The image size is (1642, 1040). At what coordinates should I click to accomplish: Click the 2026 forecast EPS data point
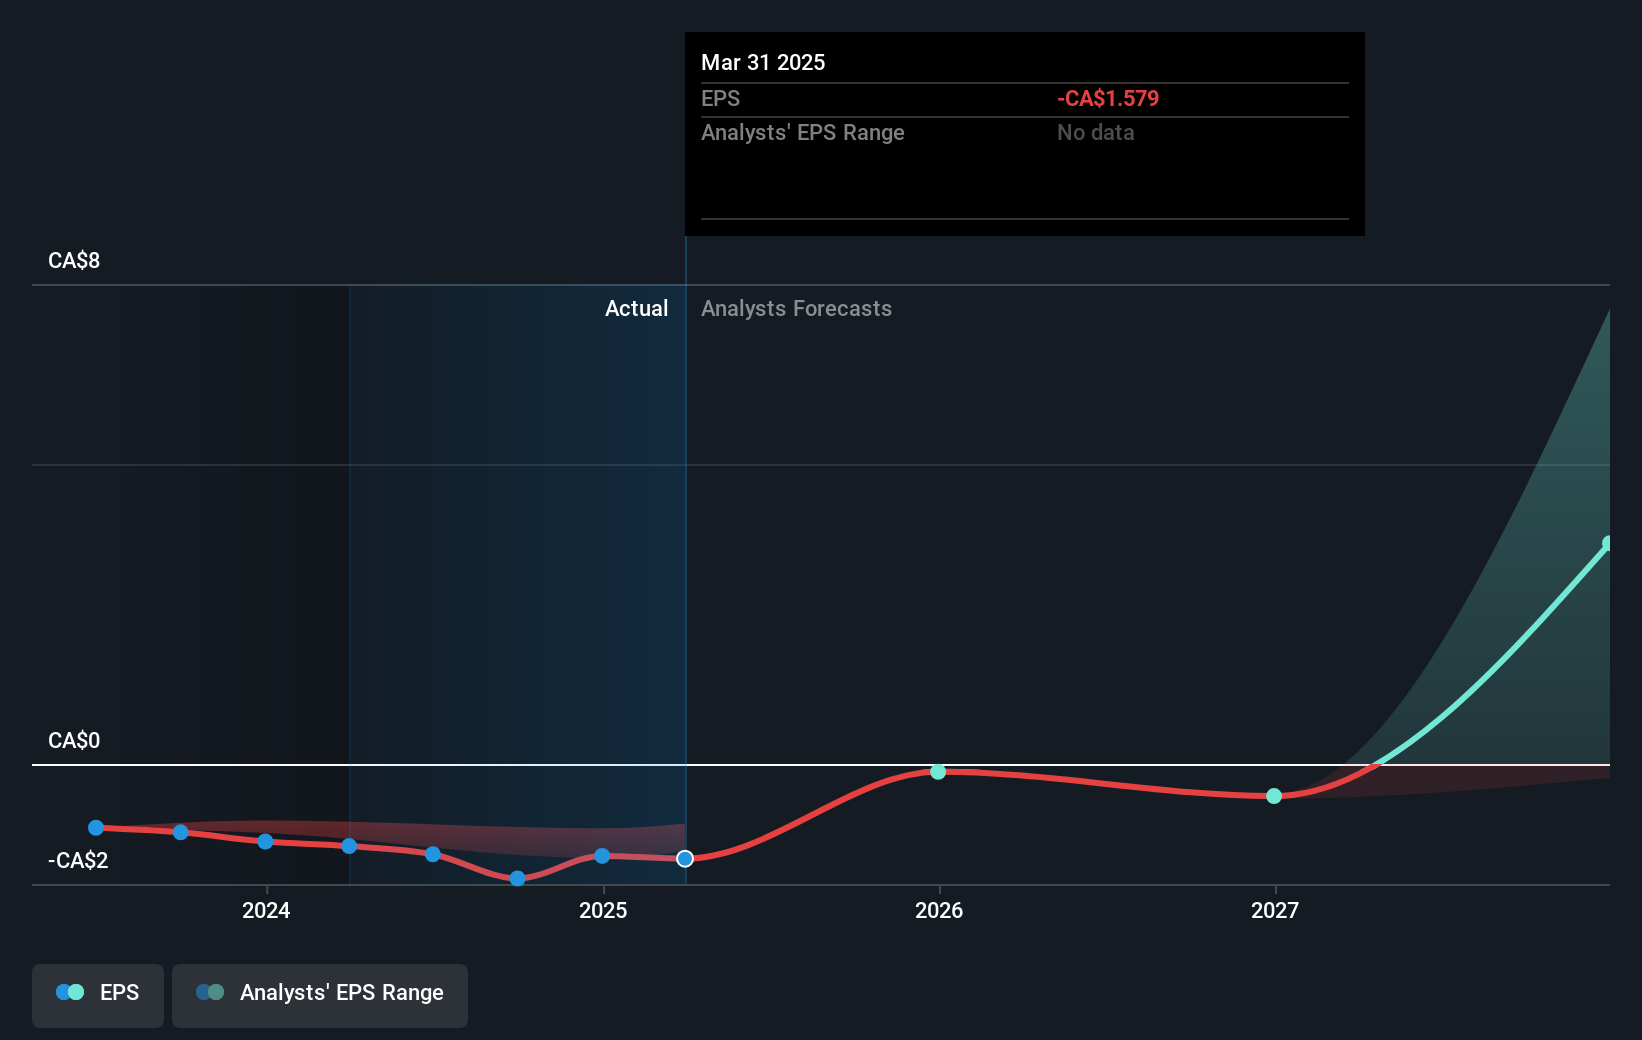[x=938, y=772]
